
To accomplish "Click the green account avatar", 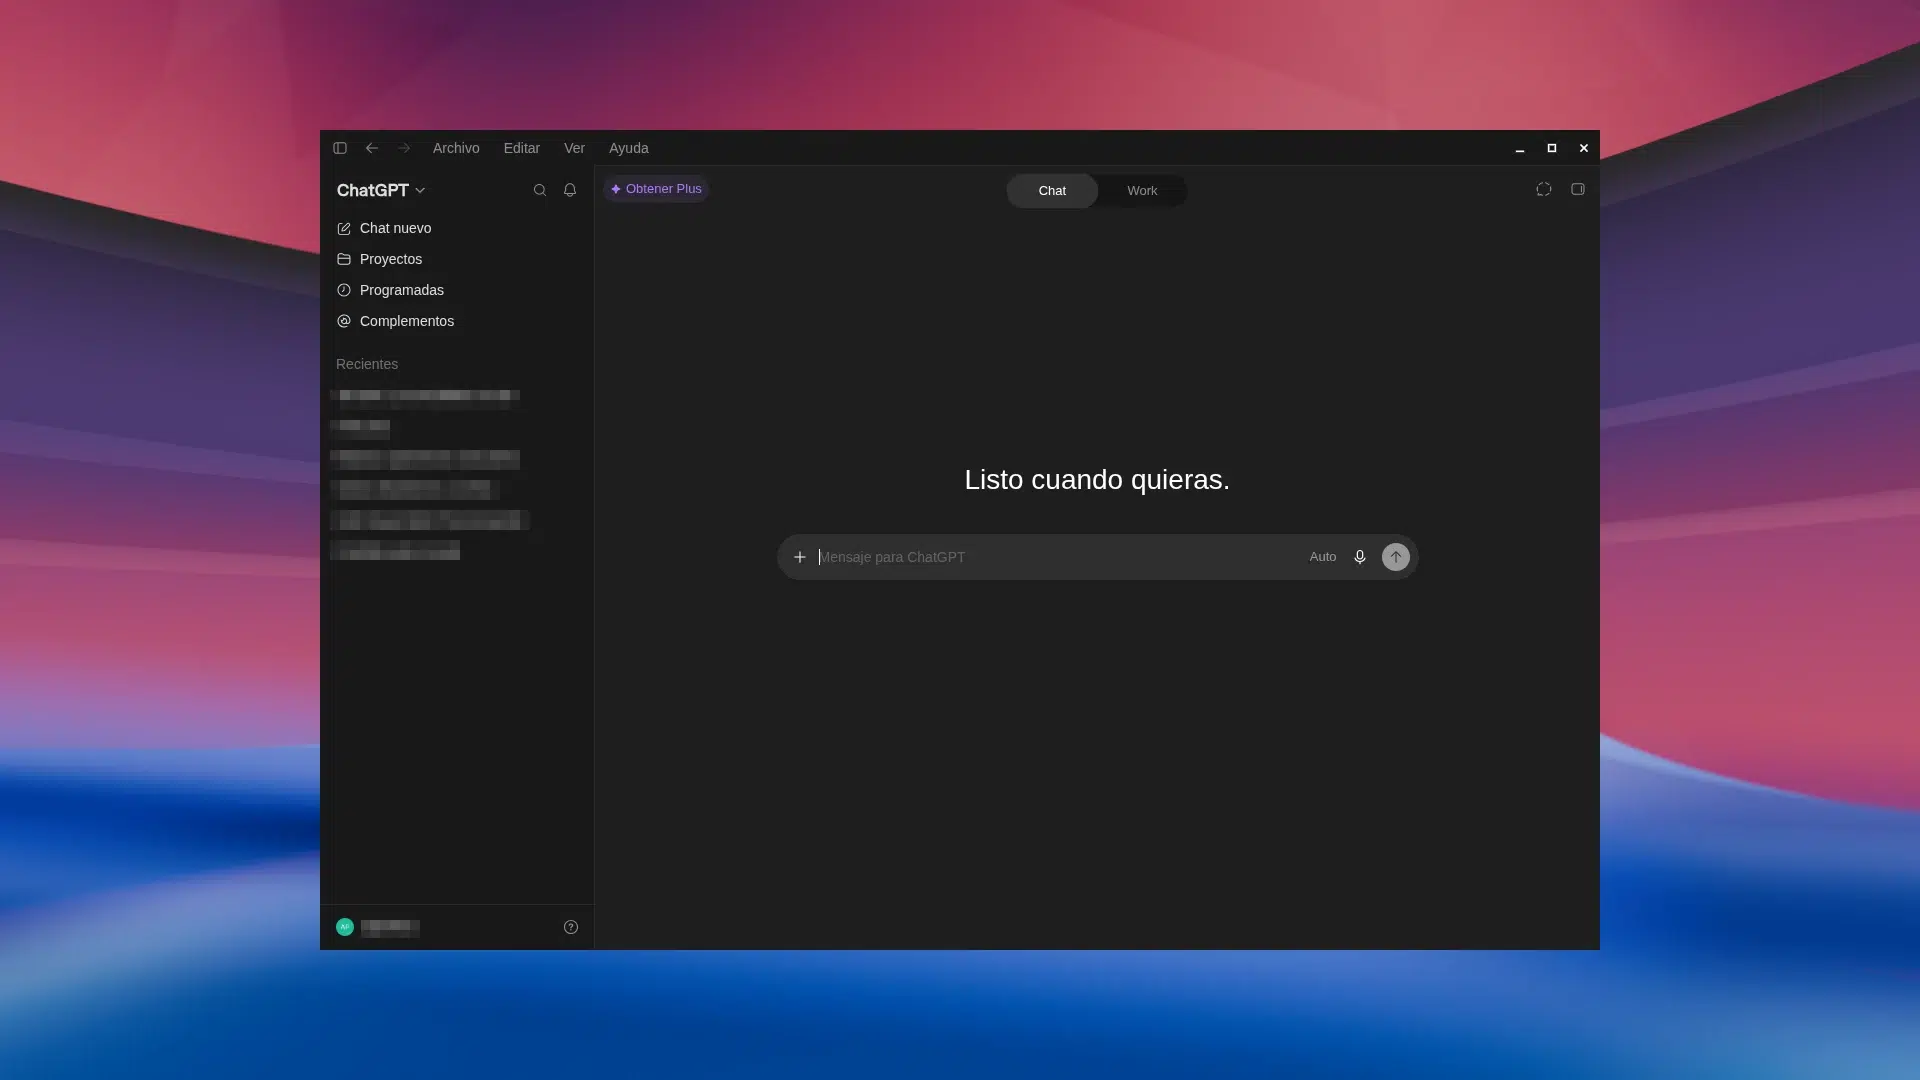I will coord(345,927).
